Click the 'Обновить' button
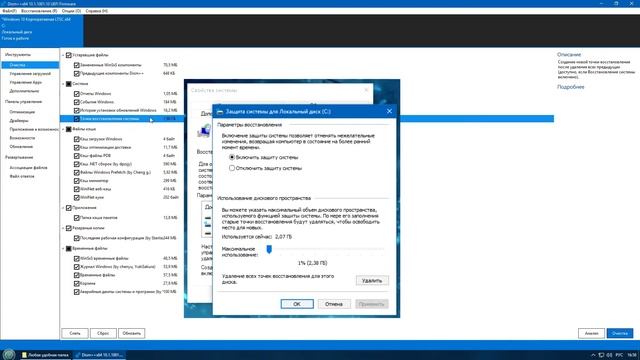This screenshot has width=640, height=360. click(x=131, y=333)
